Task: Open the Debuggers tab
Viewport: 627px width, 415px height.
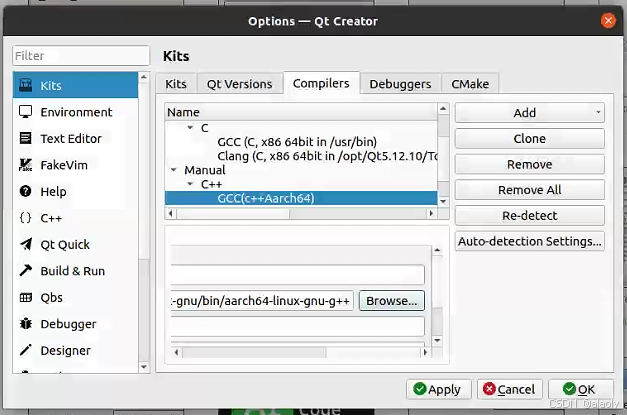Action: click(400, 84)
